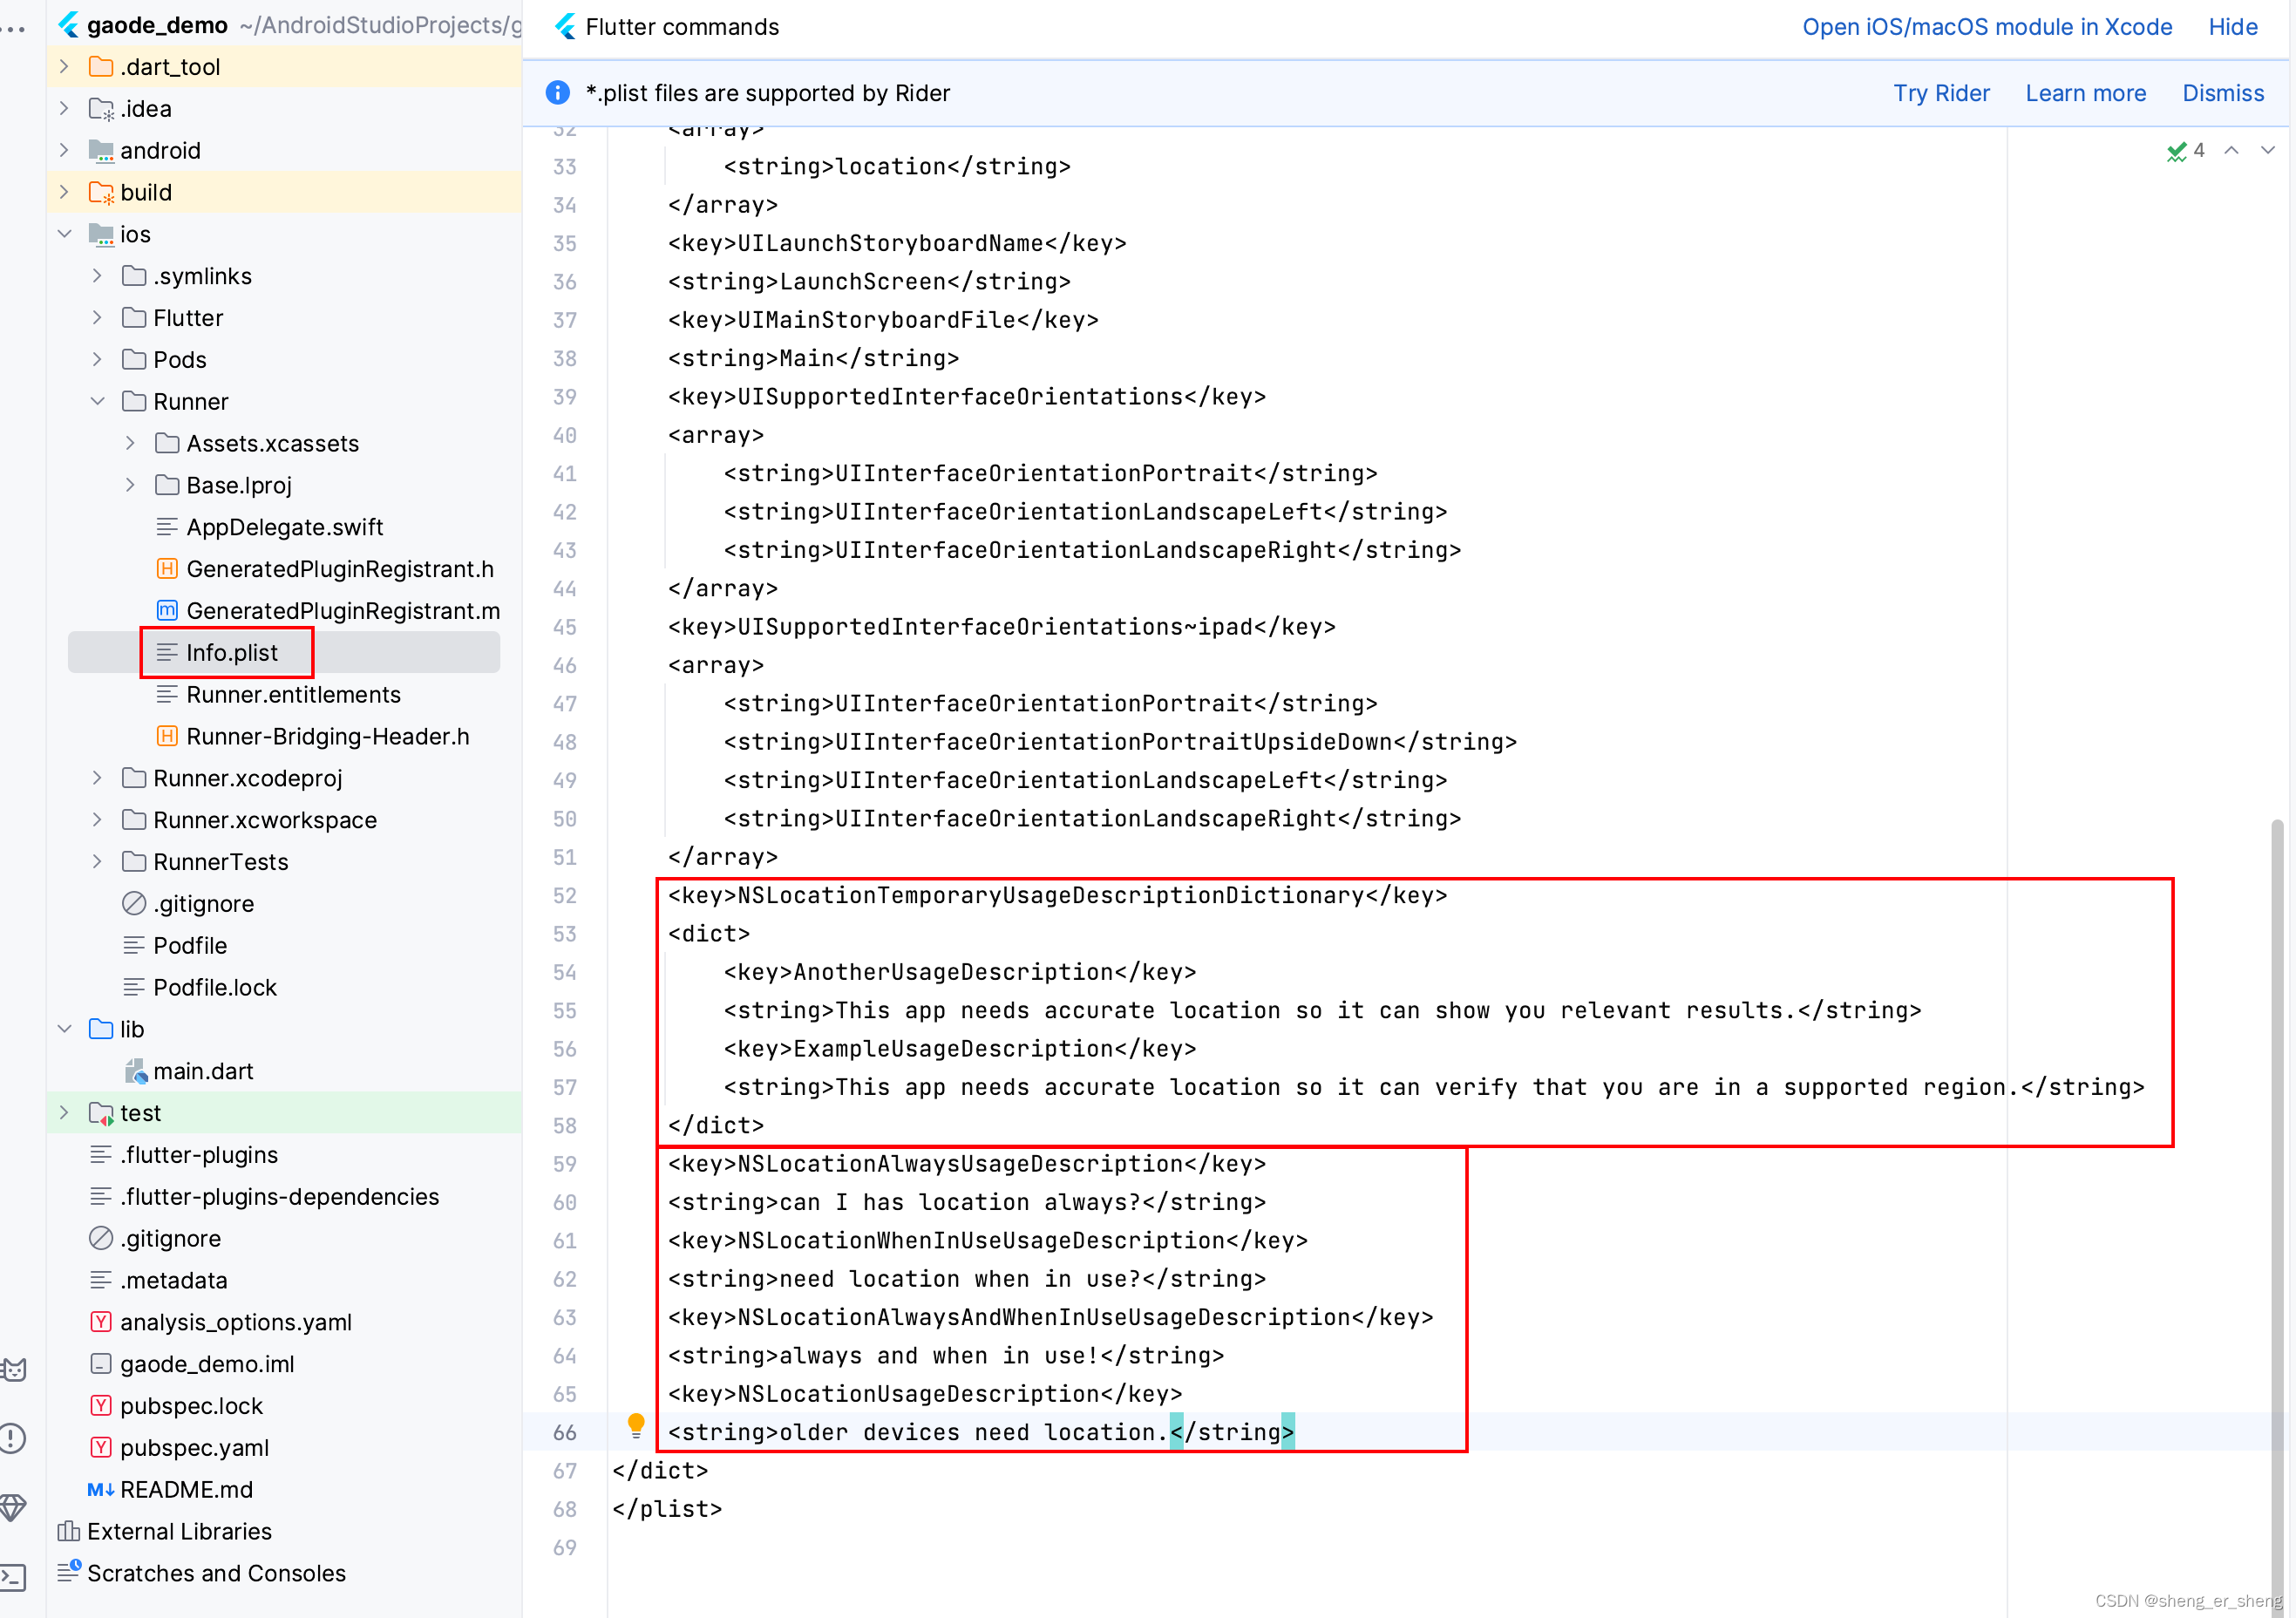The width and height of the screenshot is (2296, 1618).
Task: Expand the .dart_tool folder
Action: 64,67
